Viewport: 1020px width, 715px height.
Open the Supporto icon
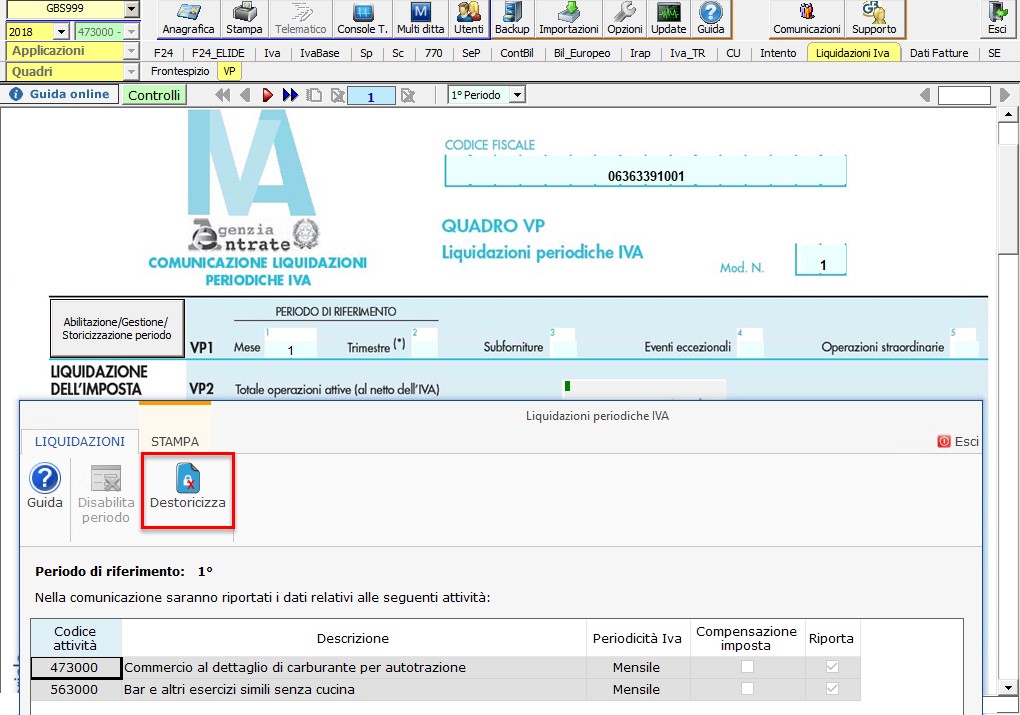874,19
